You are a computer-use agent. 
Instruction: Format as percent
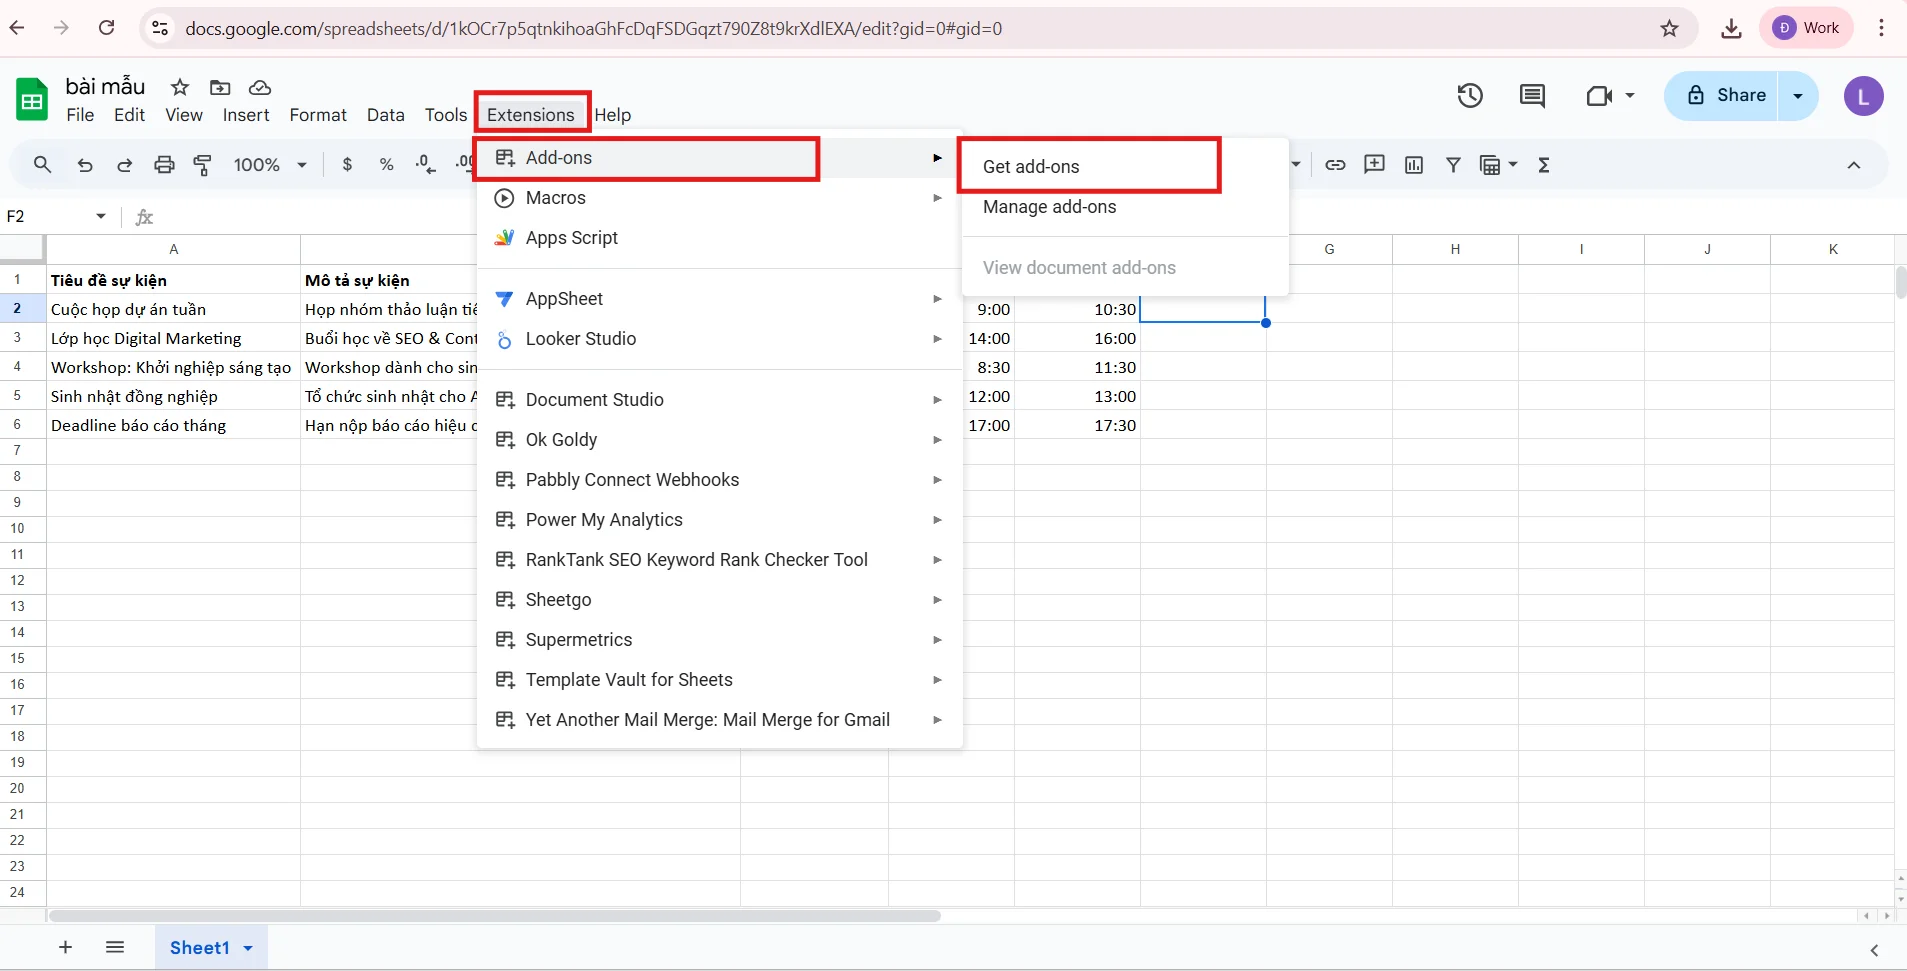(387, 165)
